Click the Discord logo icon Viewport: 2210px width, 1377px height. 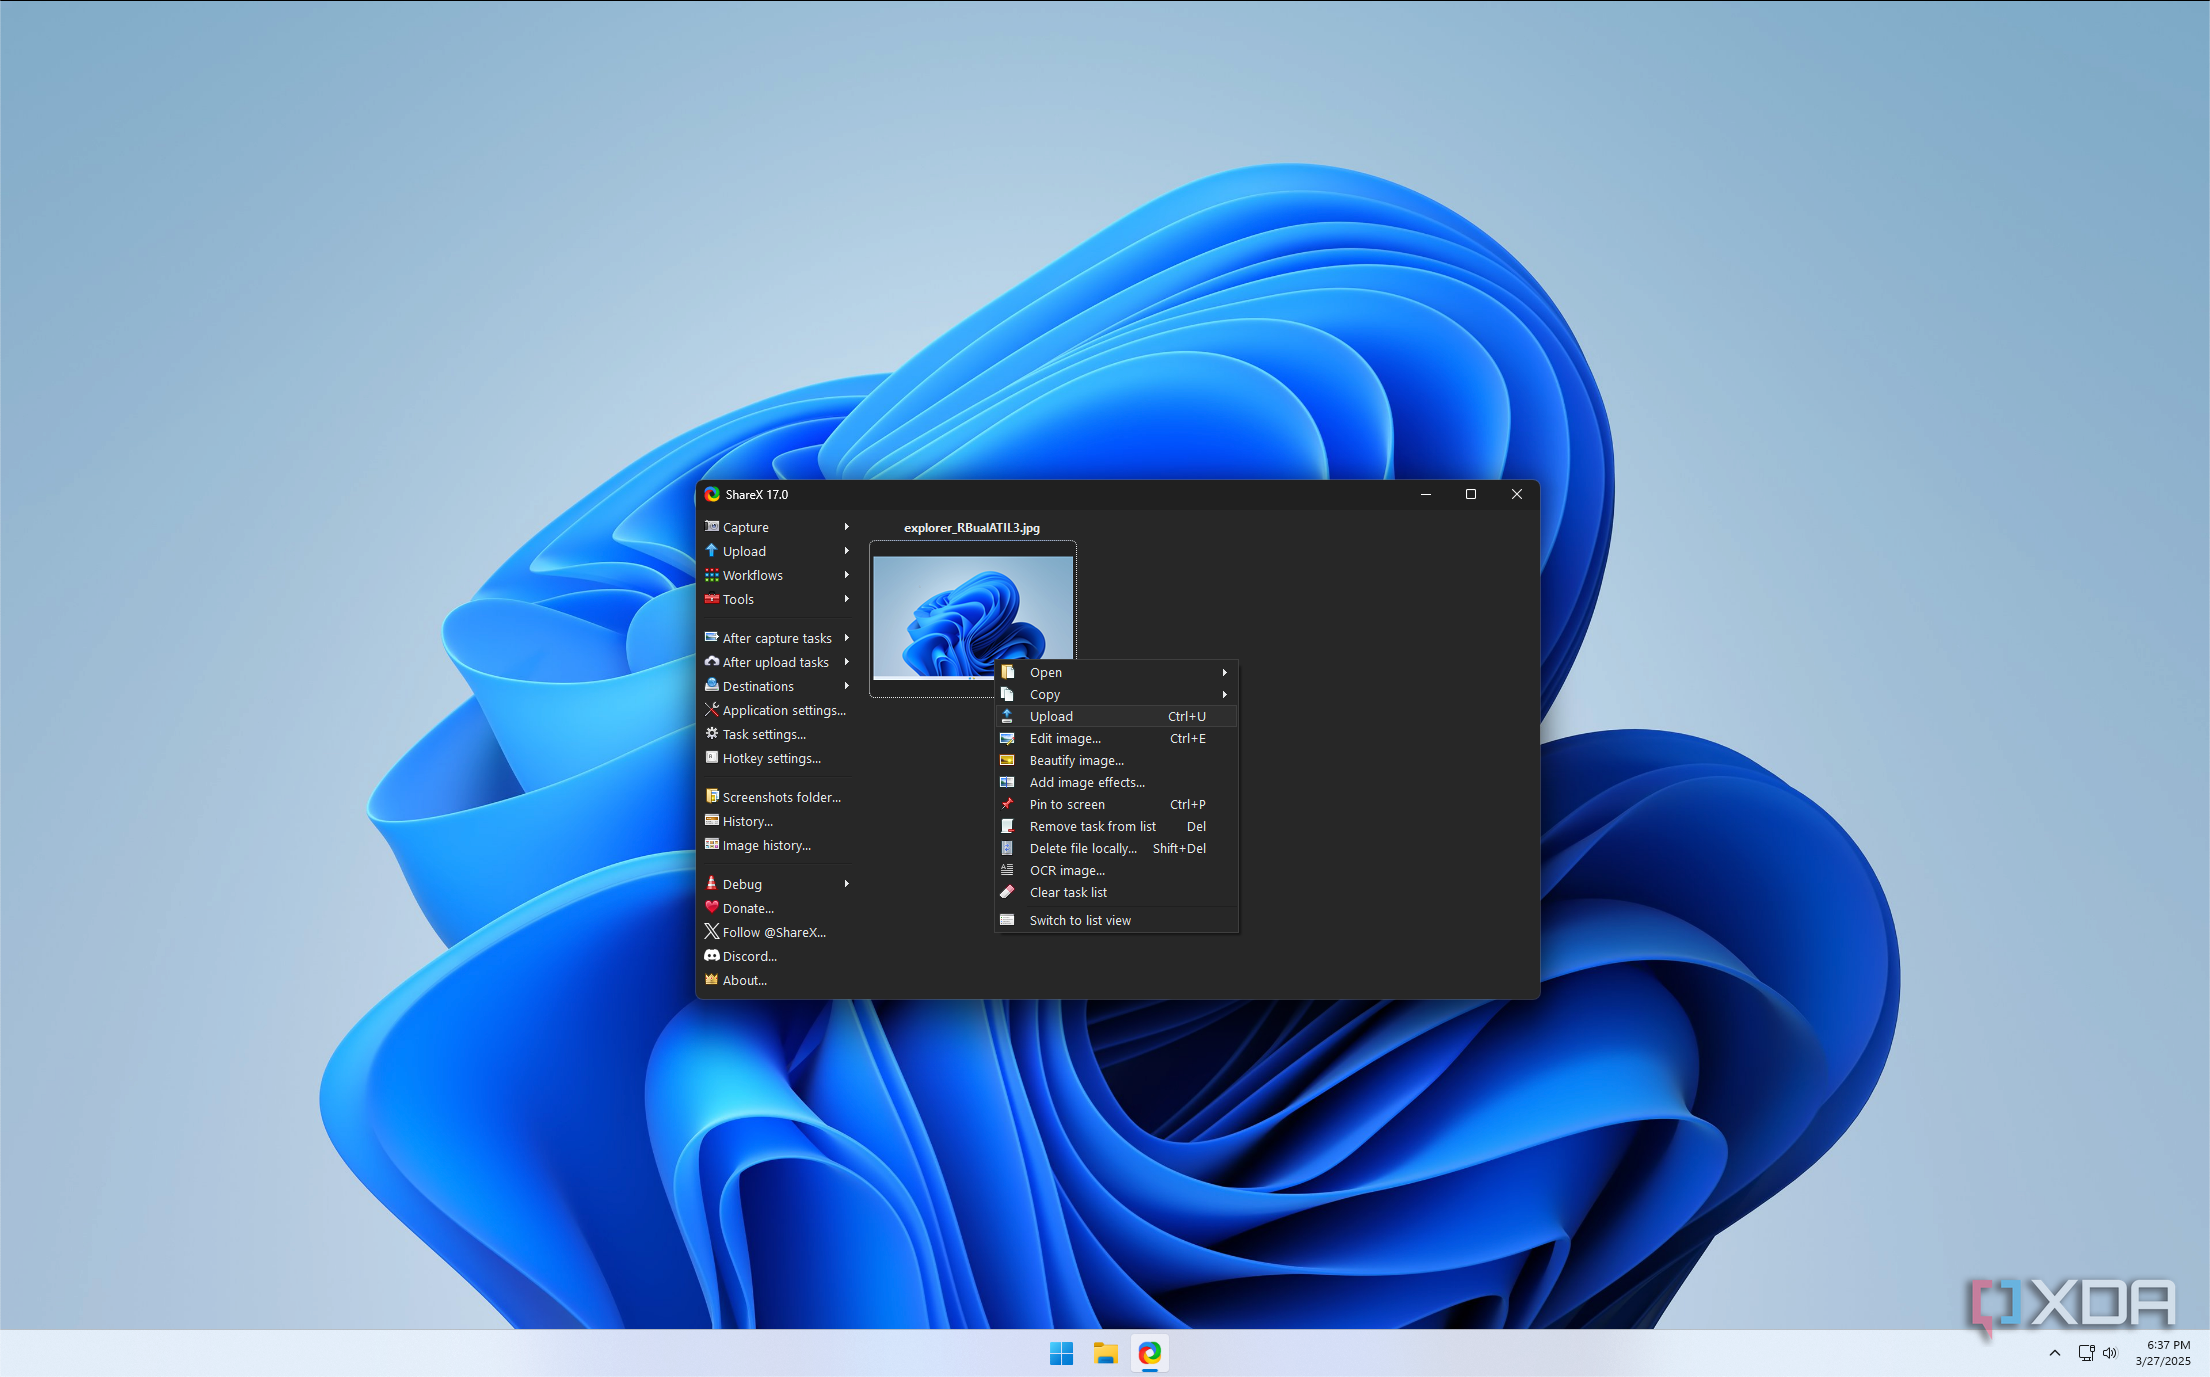tap(712, 956)
